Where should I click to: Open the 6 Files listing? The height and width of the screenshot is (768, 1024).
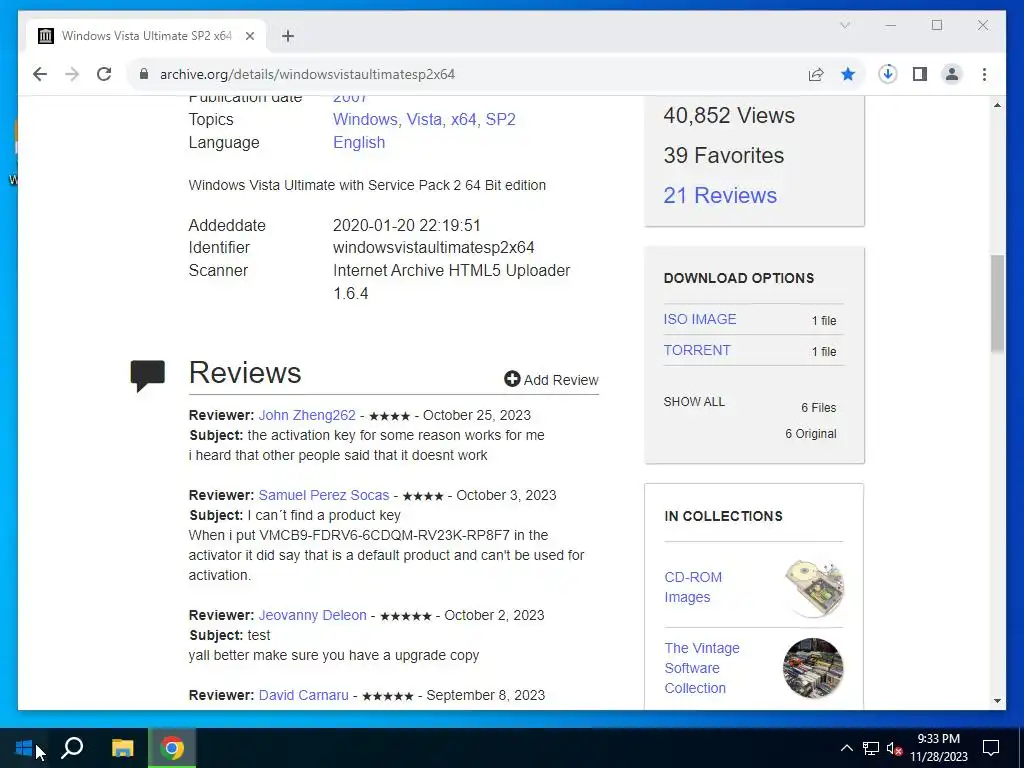pyautogui.click(x=818, y=408)
